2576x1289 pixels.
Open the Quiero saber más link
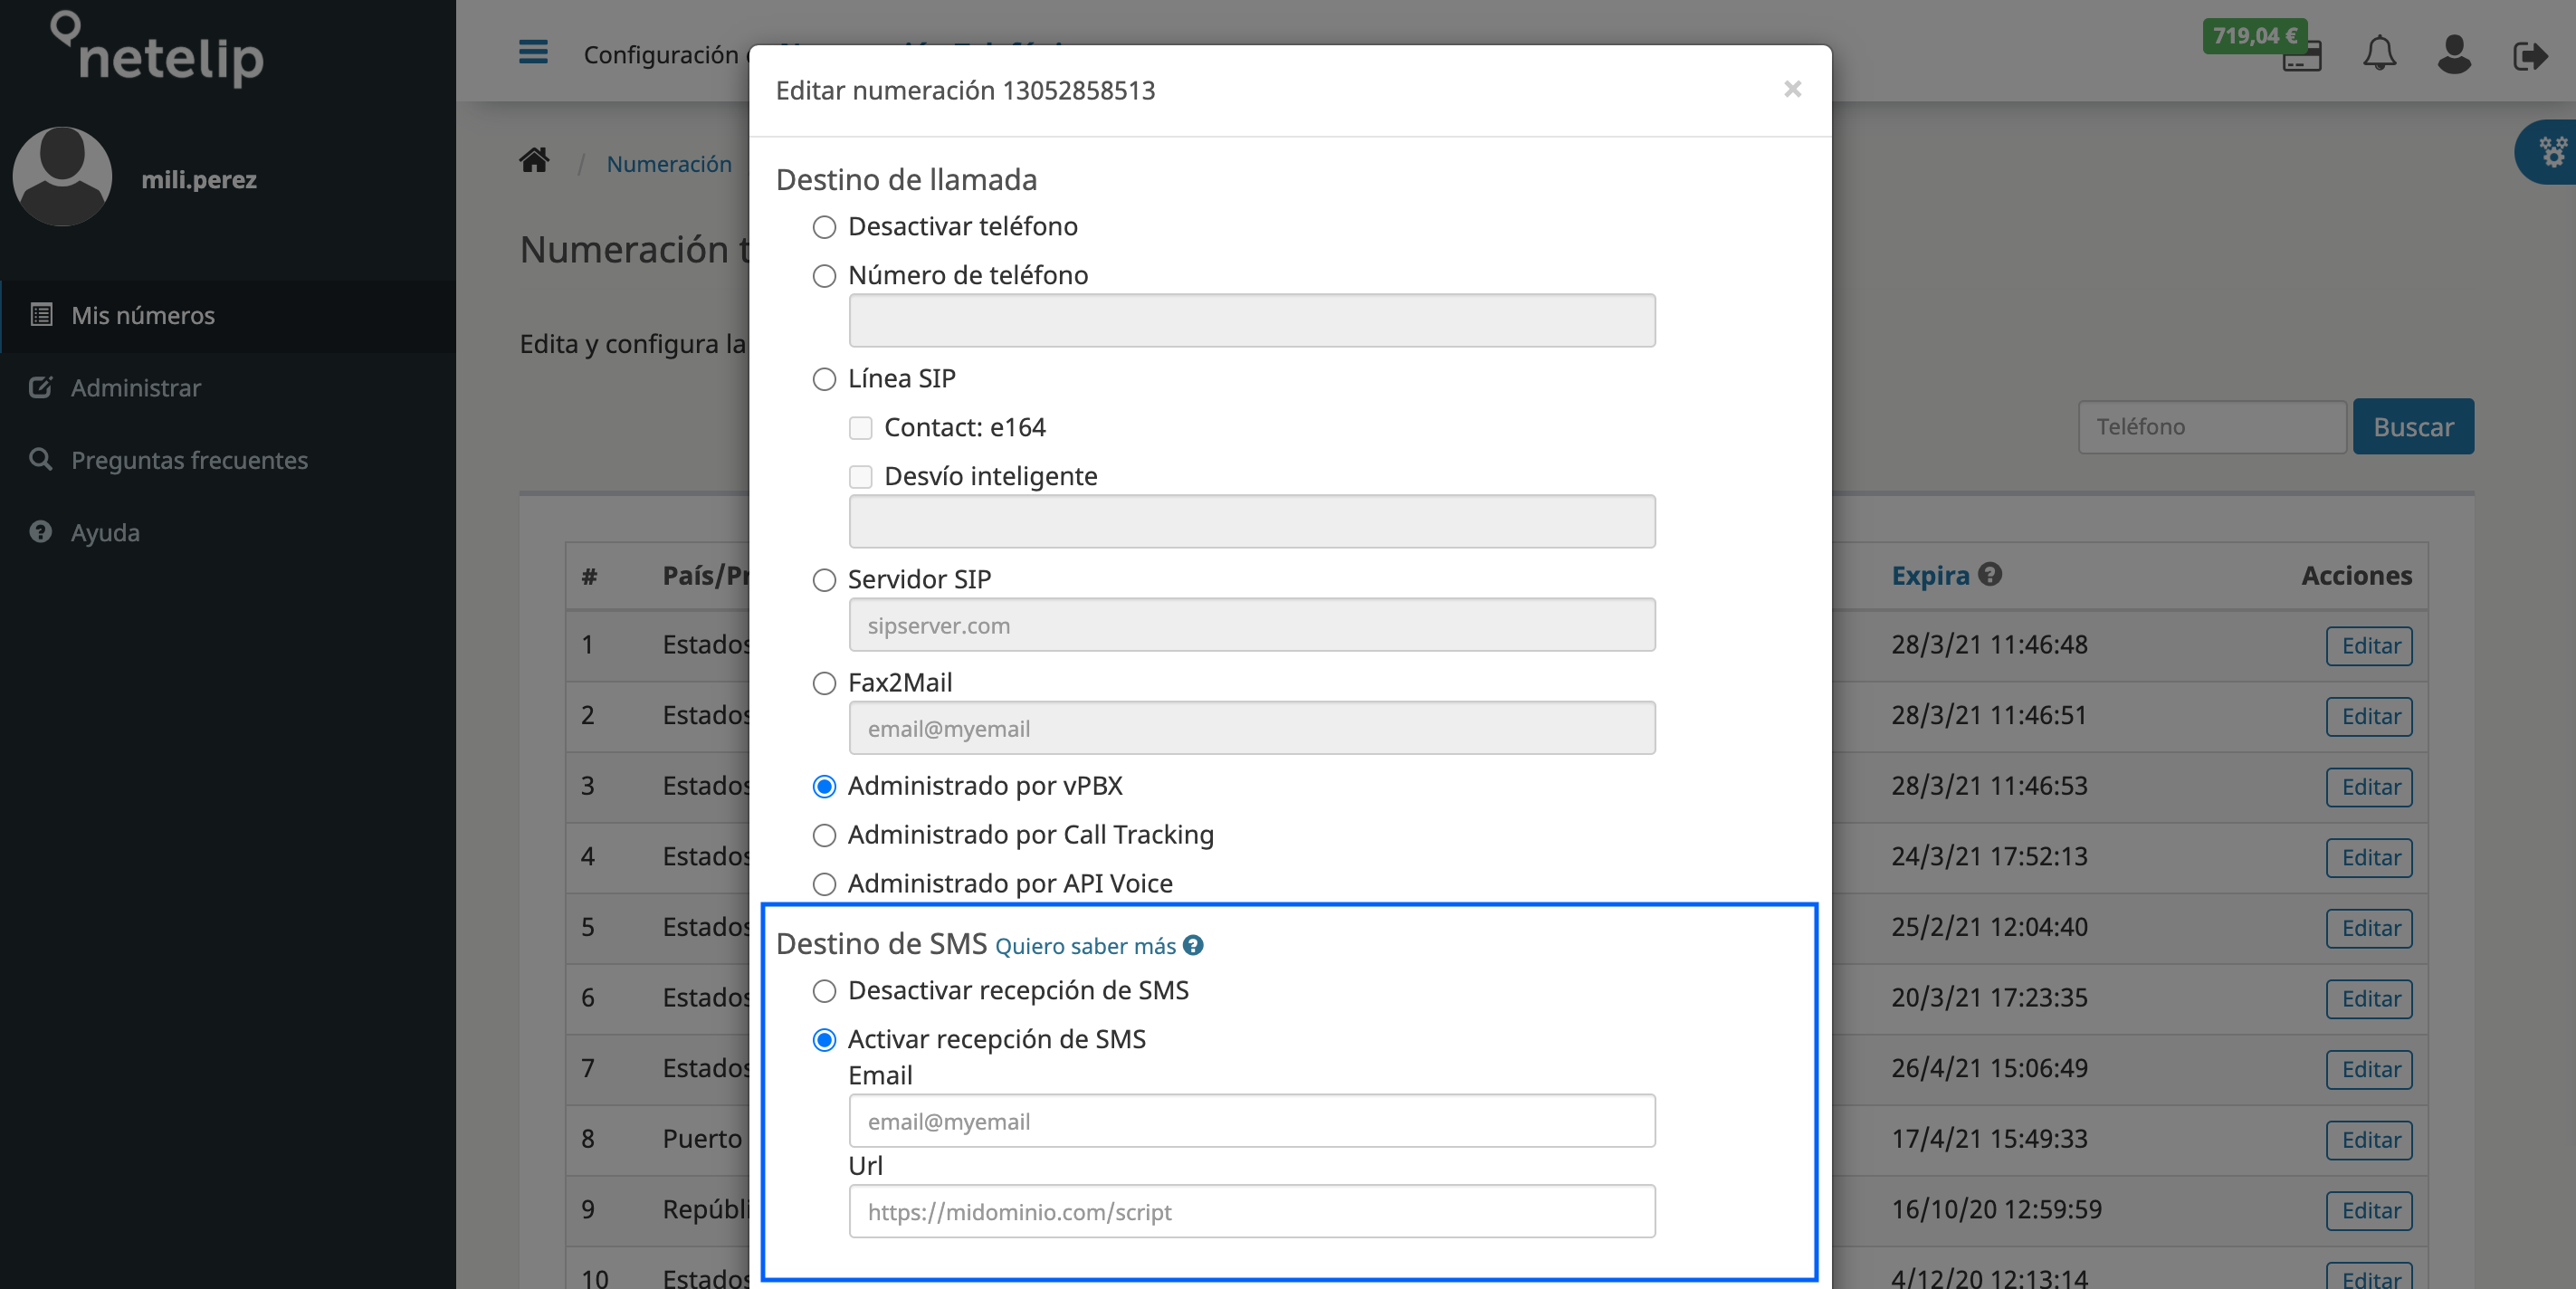(x=1085, y=945)
